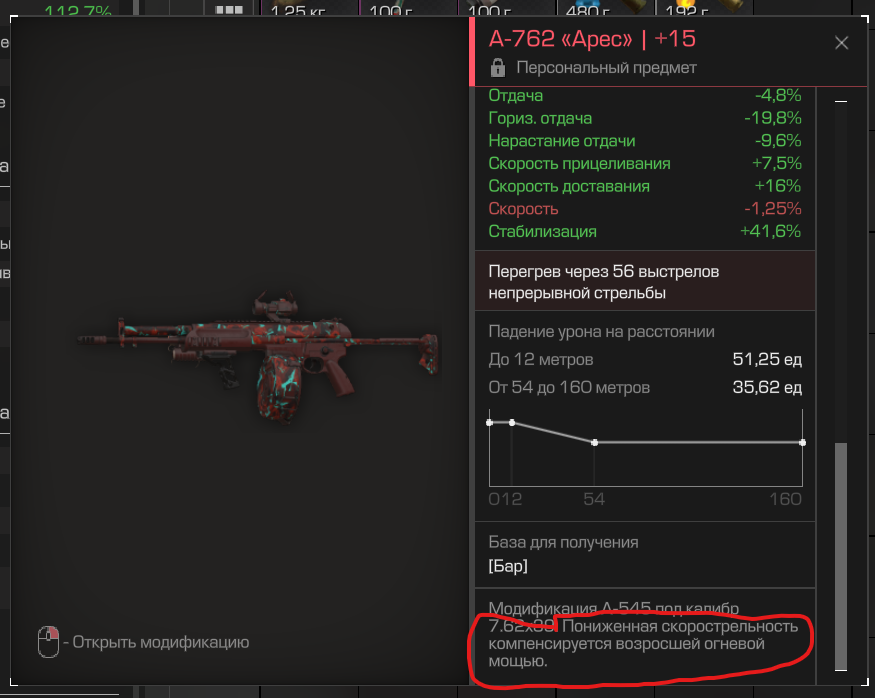Image resolution: width=875 pixels, height=698 pixels.
Task: Open weapon modification via Открыть модификацию
Action: coord(161,642)
